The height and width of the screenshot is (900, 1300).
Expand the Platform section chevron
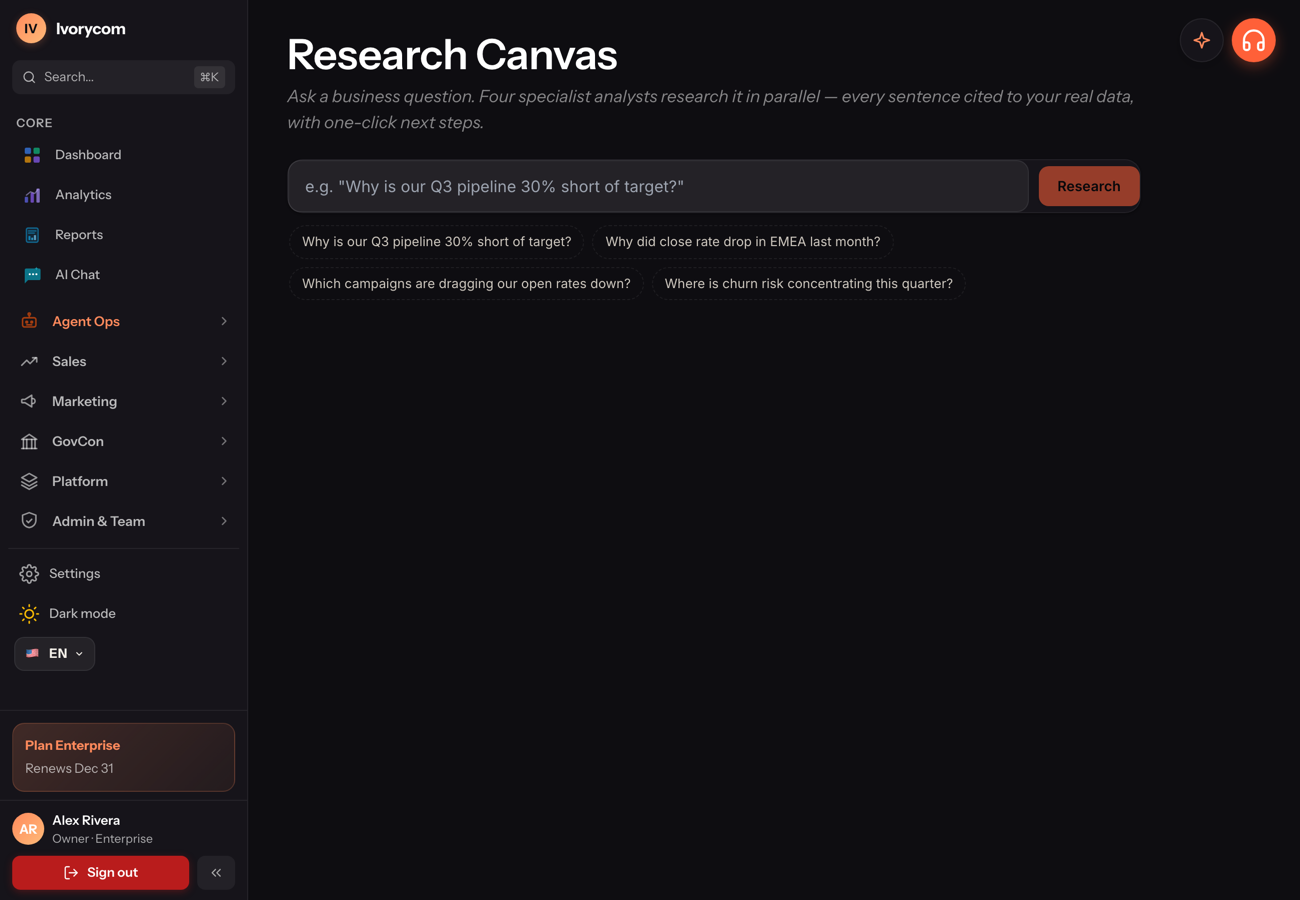(224, 481)
